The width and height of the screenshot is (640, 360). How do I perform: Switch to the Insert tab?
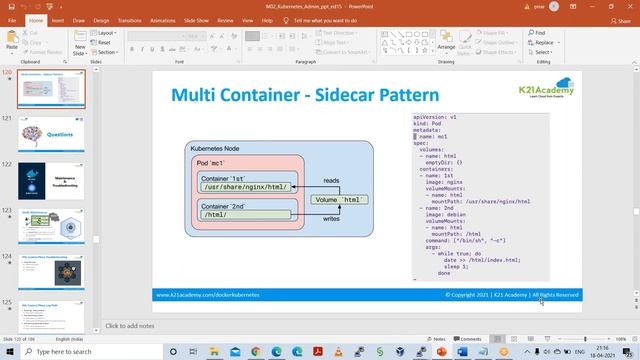pos(58,20)
